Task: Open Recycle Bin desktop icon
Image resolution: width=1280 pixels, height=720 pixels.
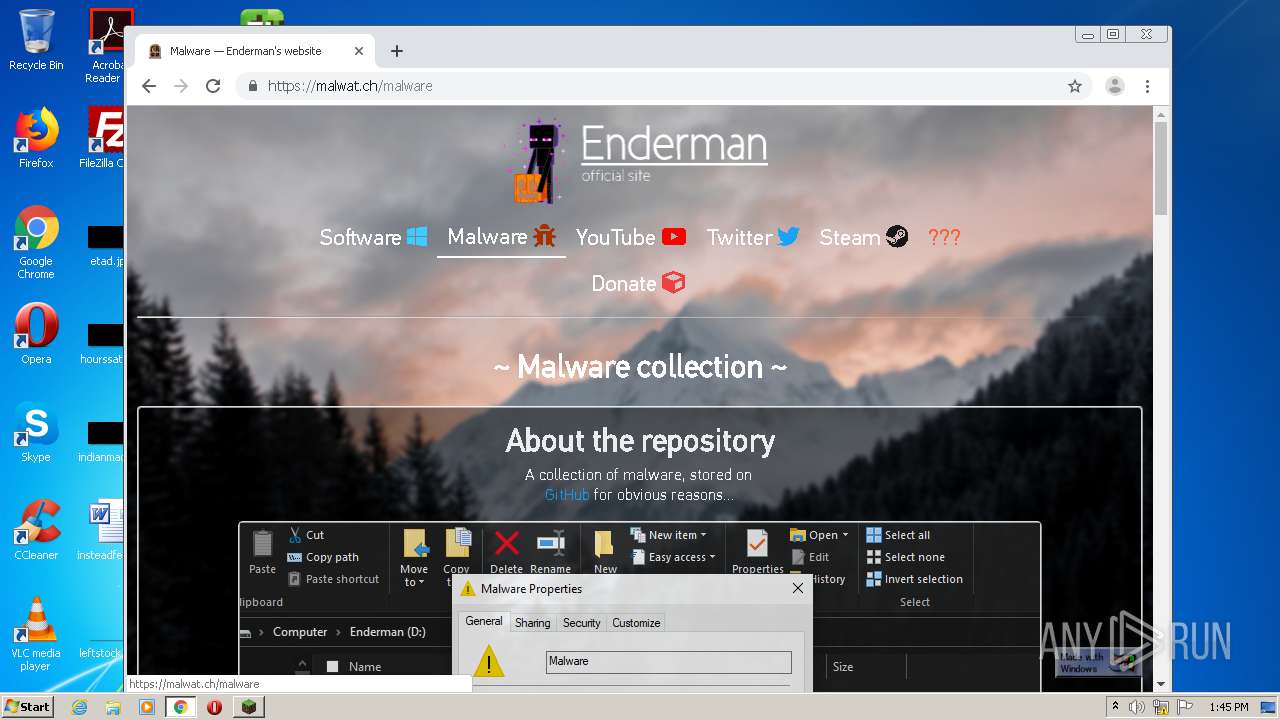Action: (x=36, y=40)
